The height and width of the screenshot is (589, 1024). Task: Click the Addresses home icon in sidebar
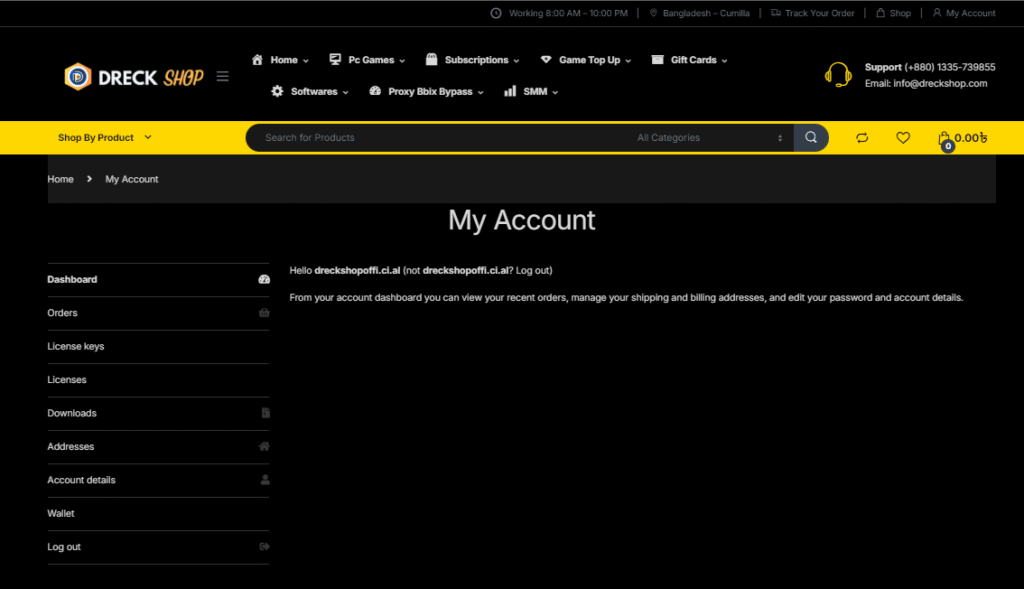[x=264, y=447]
